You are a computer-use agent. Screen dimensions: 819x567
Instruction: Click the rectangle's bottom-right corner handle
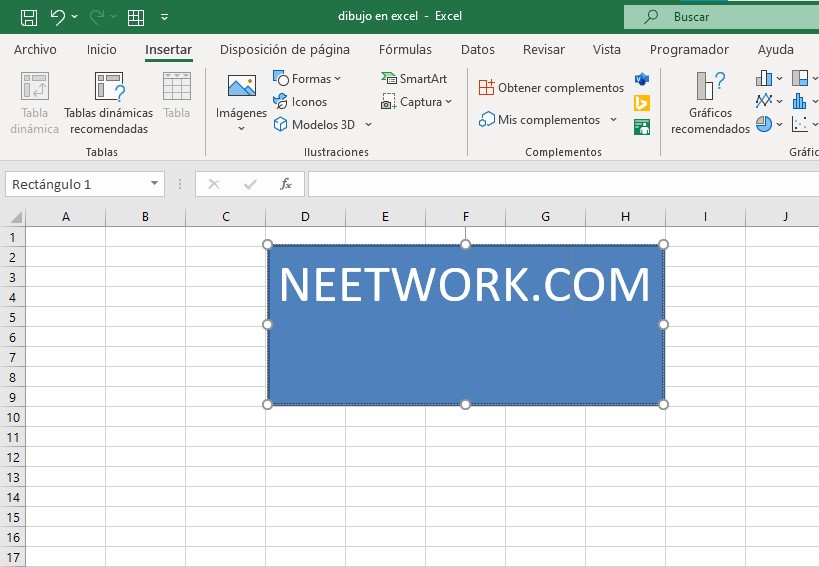click(663, 405)
